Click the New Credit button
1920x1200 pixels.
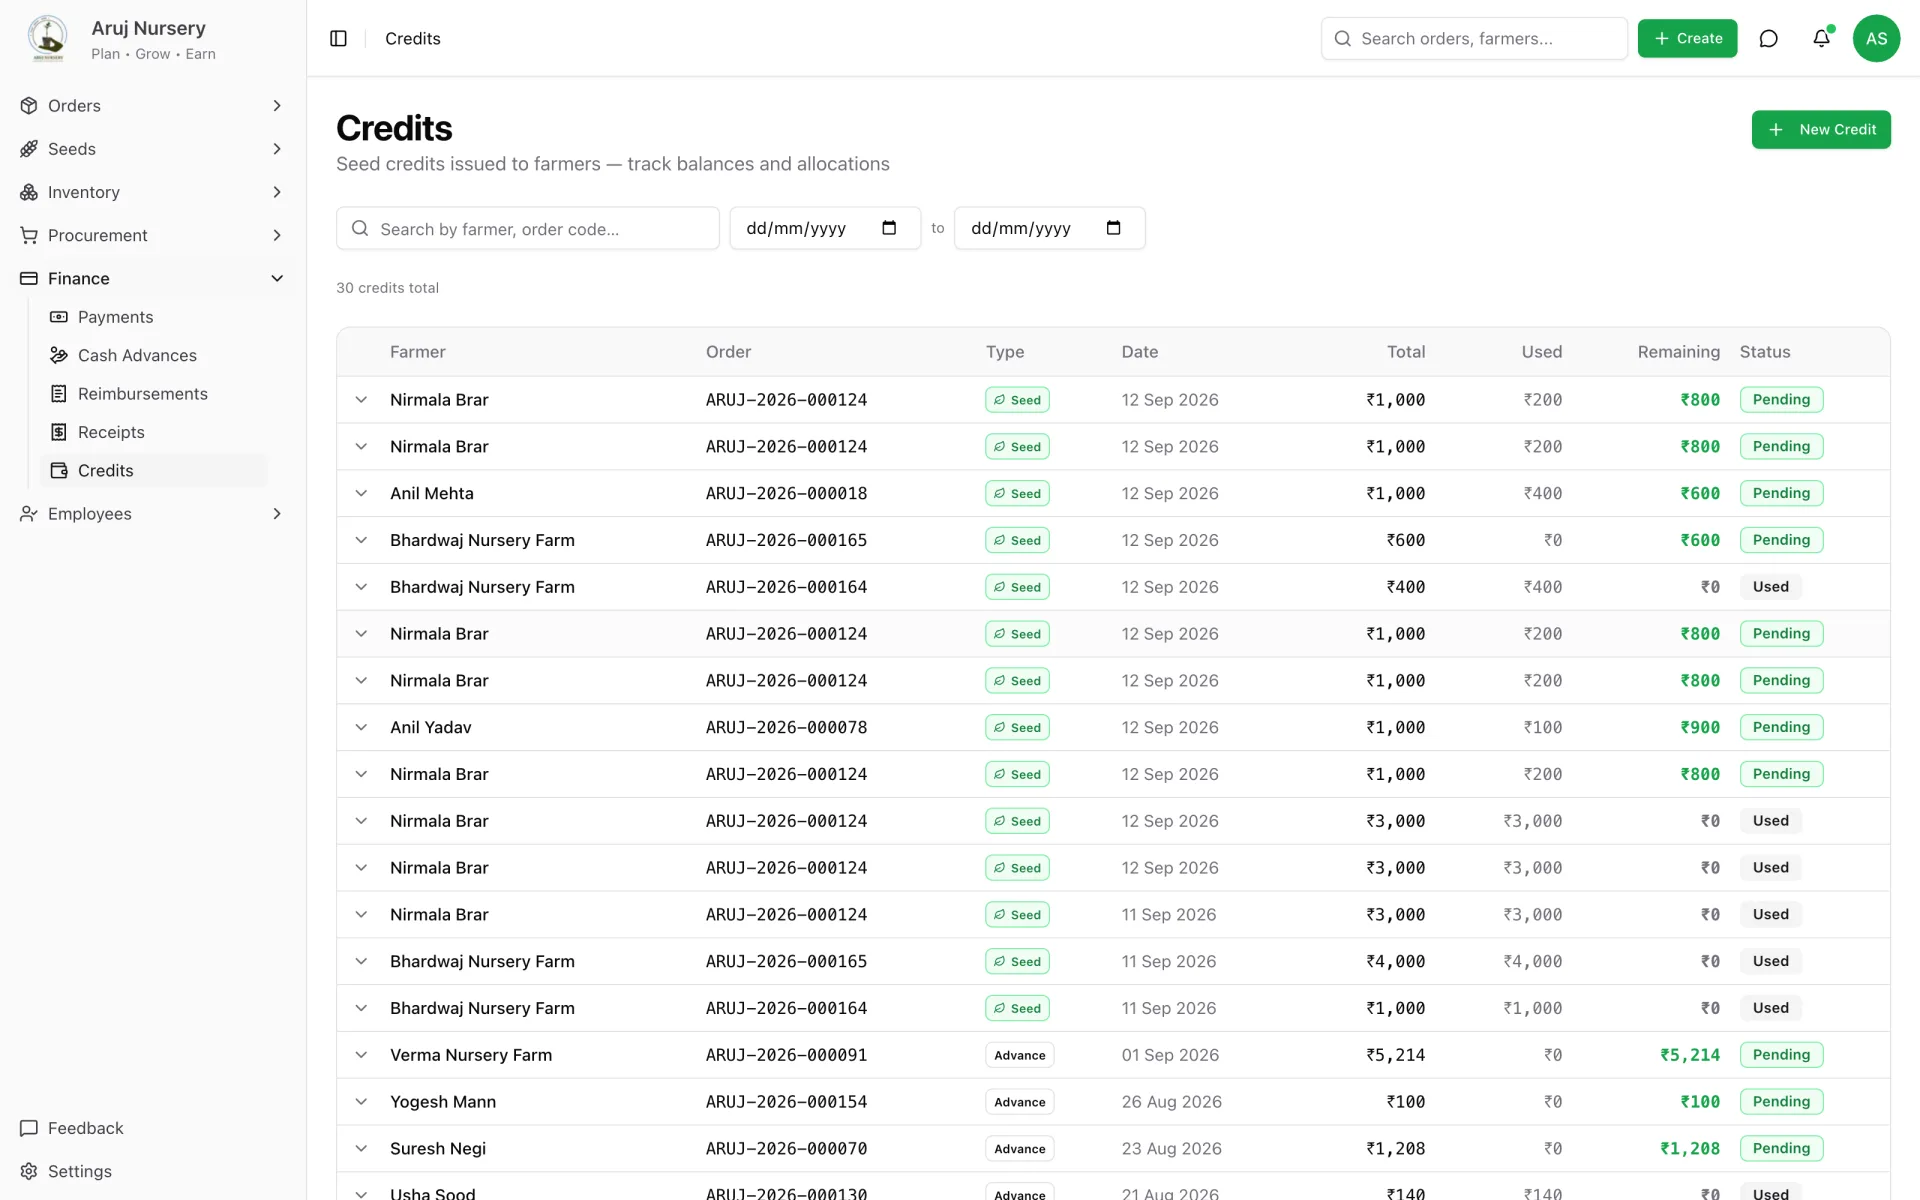tap(1820, 129)
